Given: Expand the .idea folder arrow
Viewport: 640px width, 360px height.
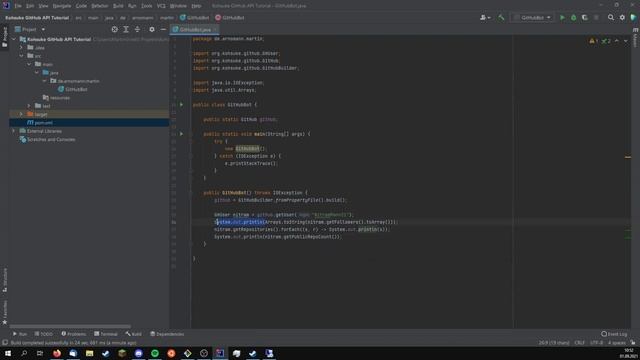Looking at the screenshot, I should pyautogui.click(x=21, y=47).
